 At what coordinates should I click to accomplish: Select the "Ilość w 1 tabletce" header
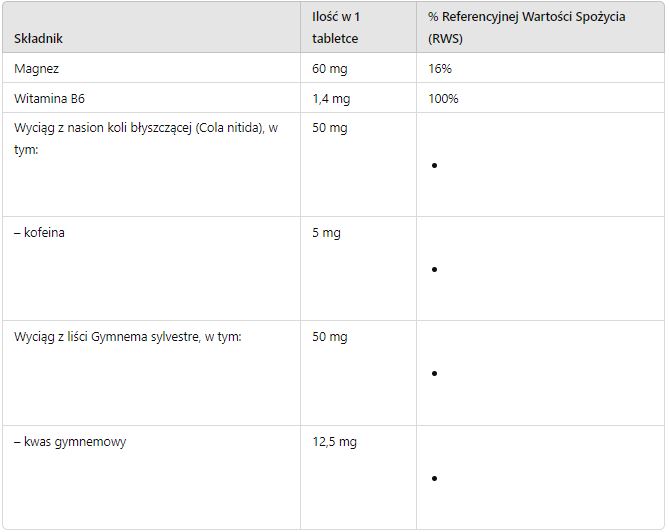(x=335, y=28)
